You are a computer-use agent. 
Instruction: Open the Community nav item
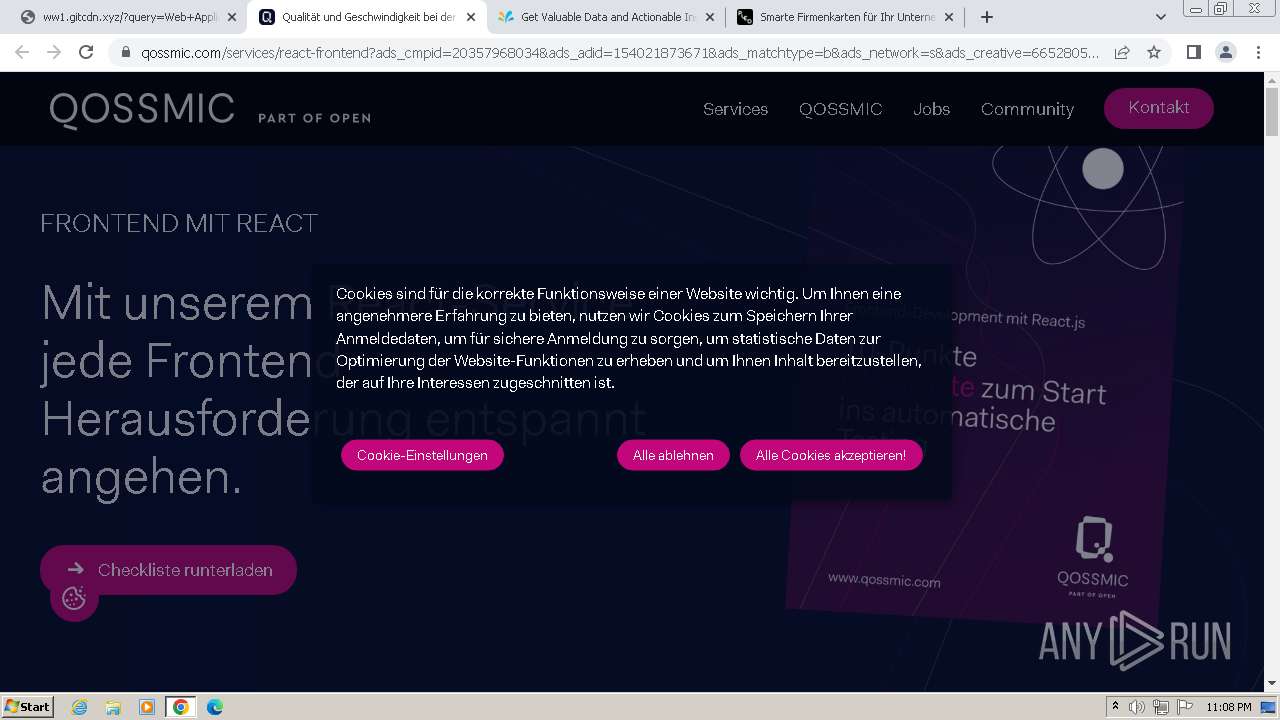1027,109
